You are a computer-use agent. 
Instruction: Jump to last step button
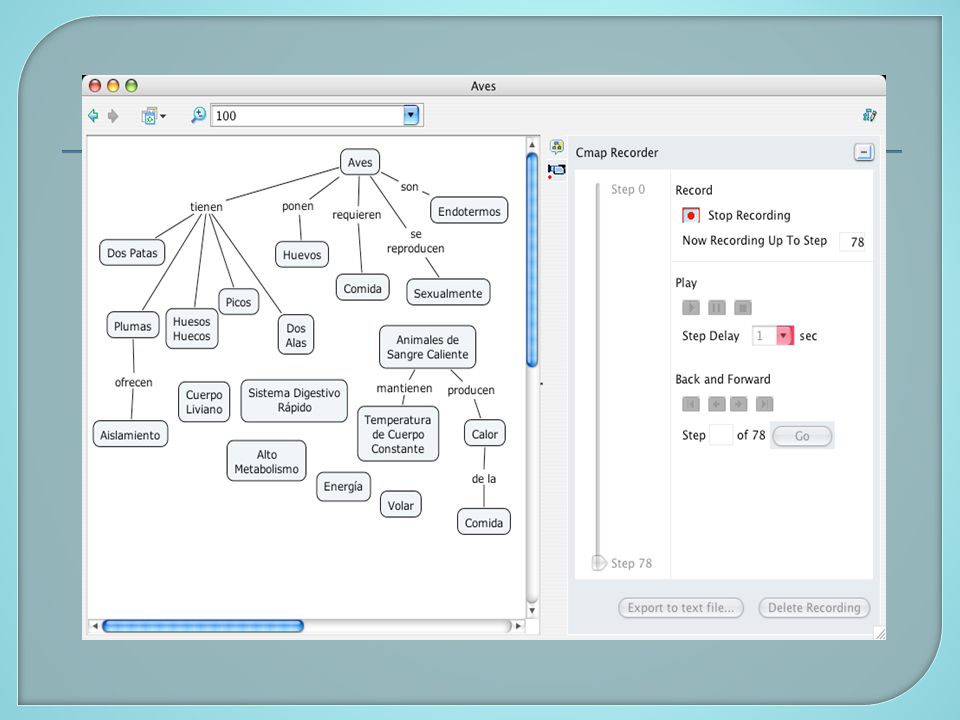tap(764, 404)
